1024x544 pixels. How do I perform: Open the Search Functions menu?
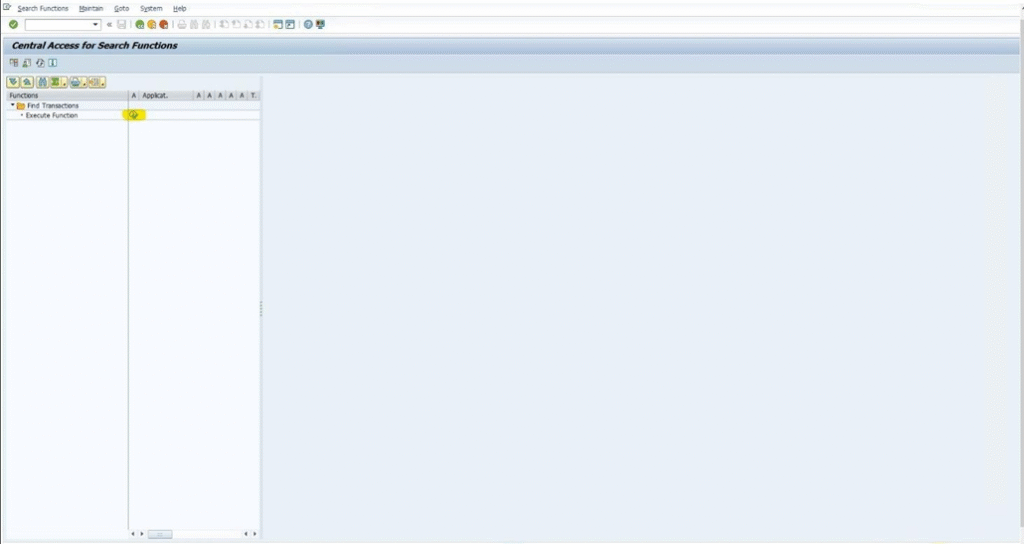tap(43, 8)
